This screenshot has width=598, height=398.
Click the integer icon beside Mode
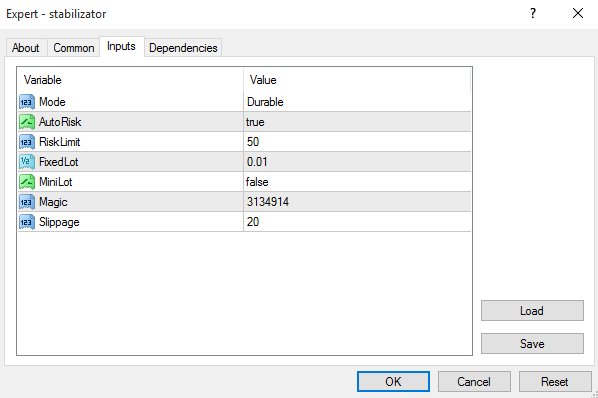tap(27, 102)
